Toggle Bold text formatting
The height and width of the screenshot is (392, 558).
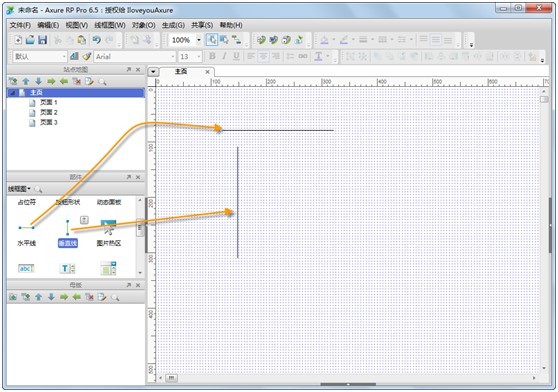pyautogui.click(x=212, y=56)
